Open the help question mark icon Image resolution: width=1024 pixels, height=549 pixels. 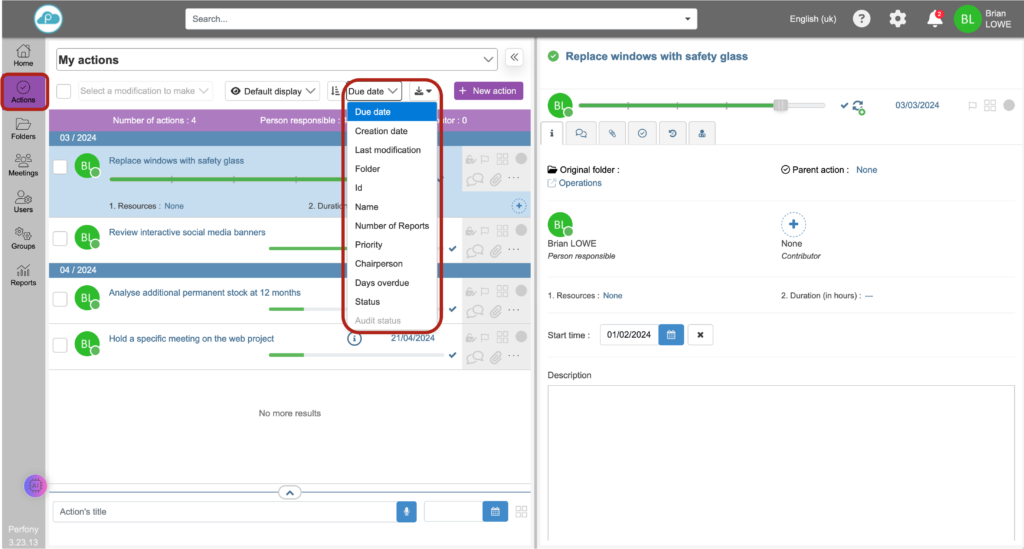click(x=861, y=19)
